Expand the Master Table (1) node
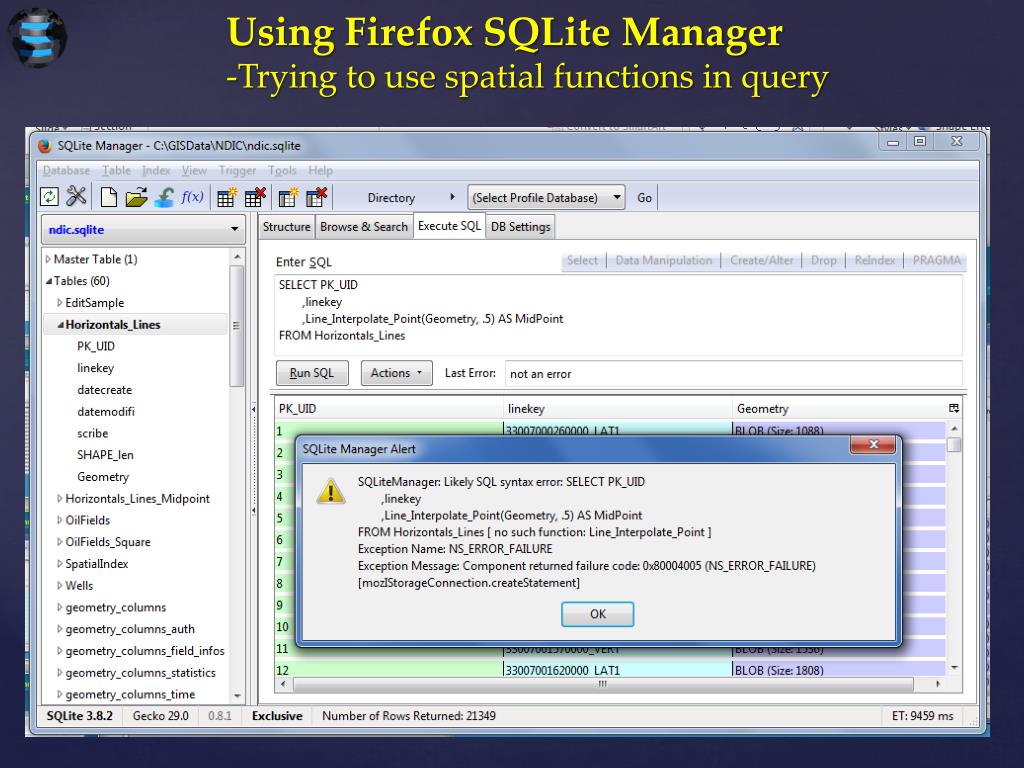Image resolution: width=1024 pixels, height=768 pixels. coord(48,259)
